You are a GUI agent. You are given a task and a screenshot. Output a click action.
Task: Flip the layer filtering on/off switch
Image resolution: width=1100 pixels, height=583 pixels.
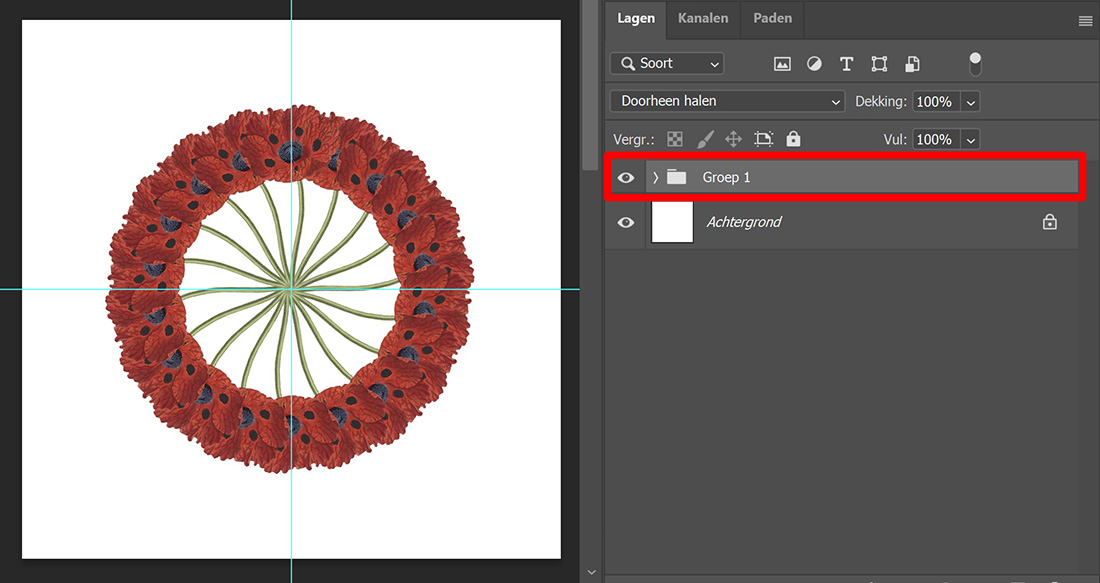[x=975, y=63]
